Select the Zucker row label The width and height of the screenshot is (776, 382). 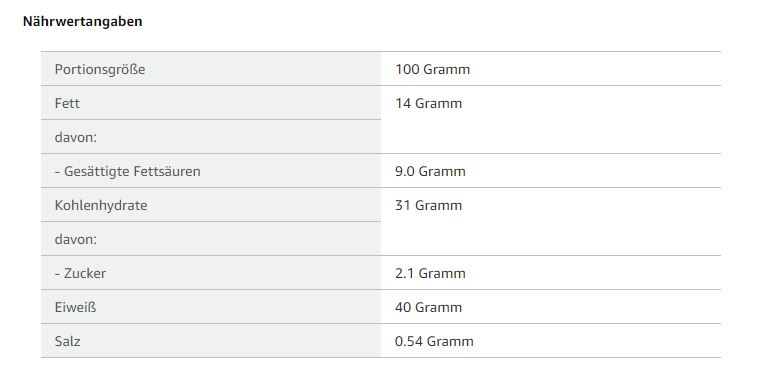(x=80, y=273)
